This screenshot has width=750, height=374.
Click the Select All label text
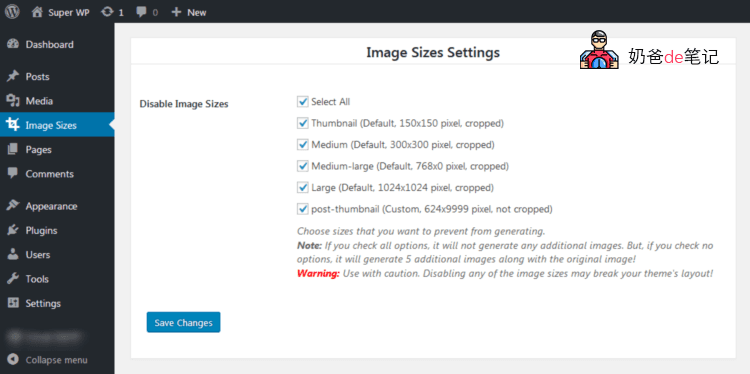pos(331,101)
